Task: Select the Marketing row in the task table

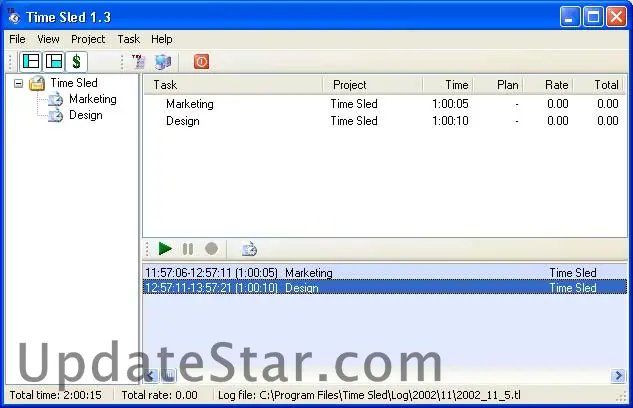Action: point(385,104)
